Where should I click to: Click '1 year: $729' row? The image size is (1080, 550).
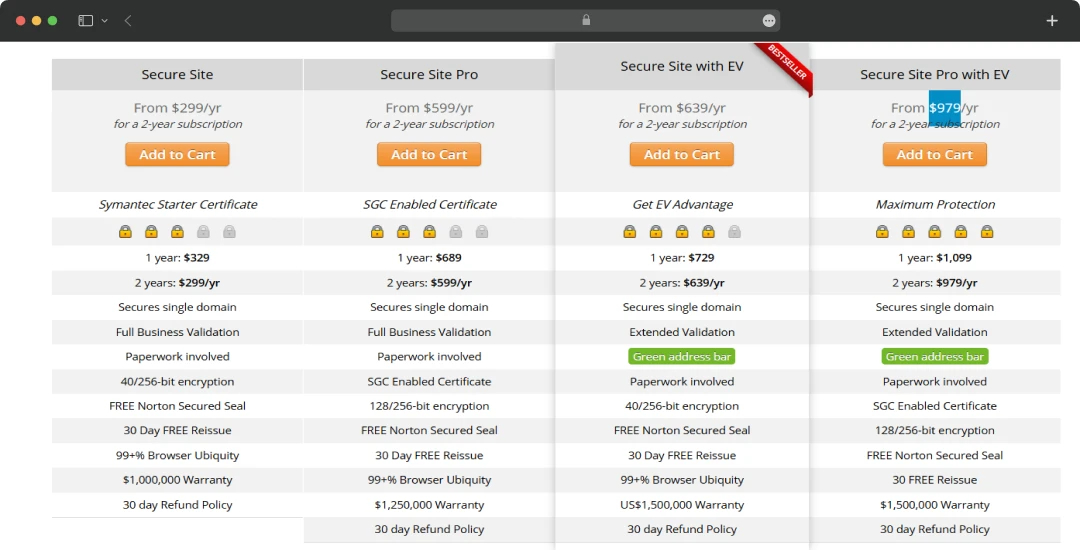[682, 257]
